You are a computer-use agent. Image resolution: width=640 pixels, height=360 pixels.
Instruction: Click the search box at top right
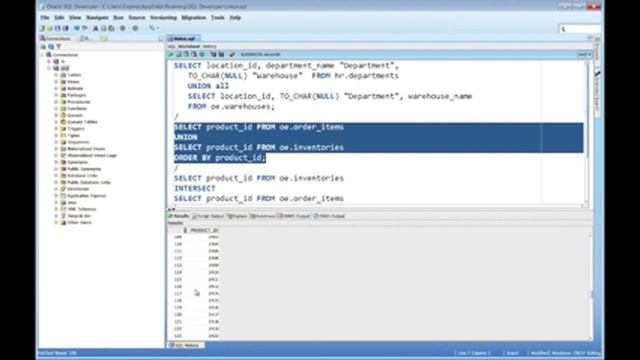580,29
